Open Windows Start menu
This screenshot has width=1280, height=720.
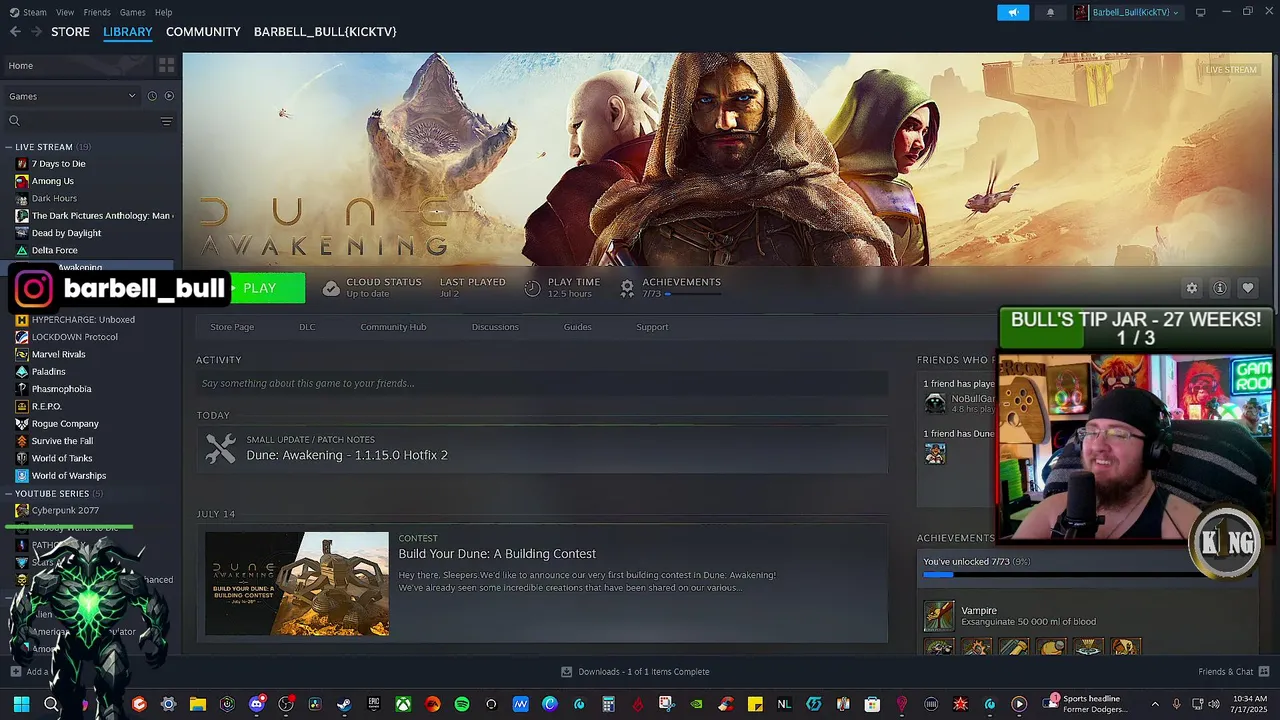pos(21,704)
